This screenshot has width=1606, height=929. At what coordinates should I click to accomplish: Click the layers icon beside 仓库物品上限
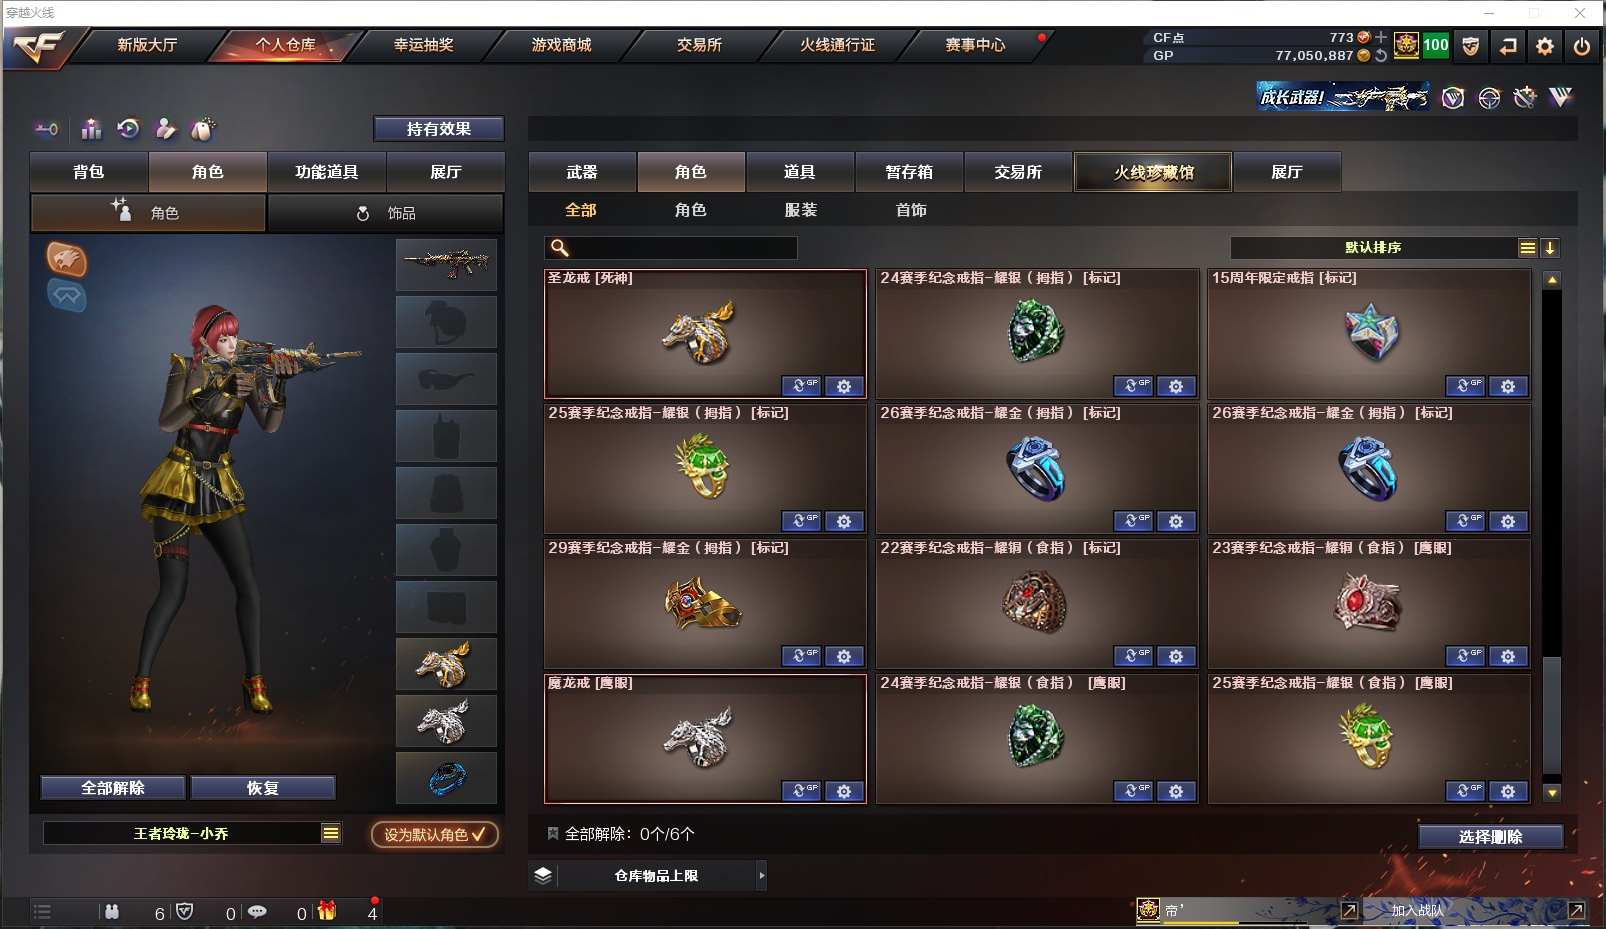(x=543, y=875)
